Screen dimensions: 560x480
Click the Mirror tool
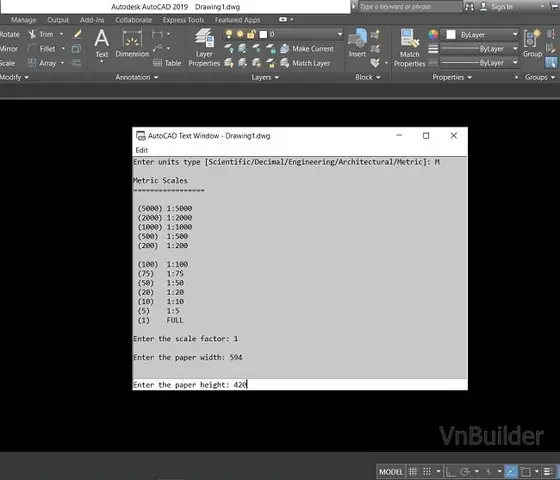click(x=9, y=49)
